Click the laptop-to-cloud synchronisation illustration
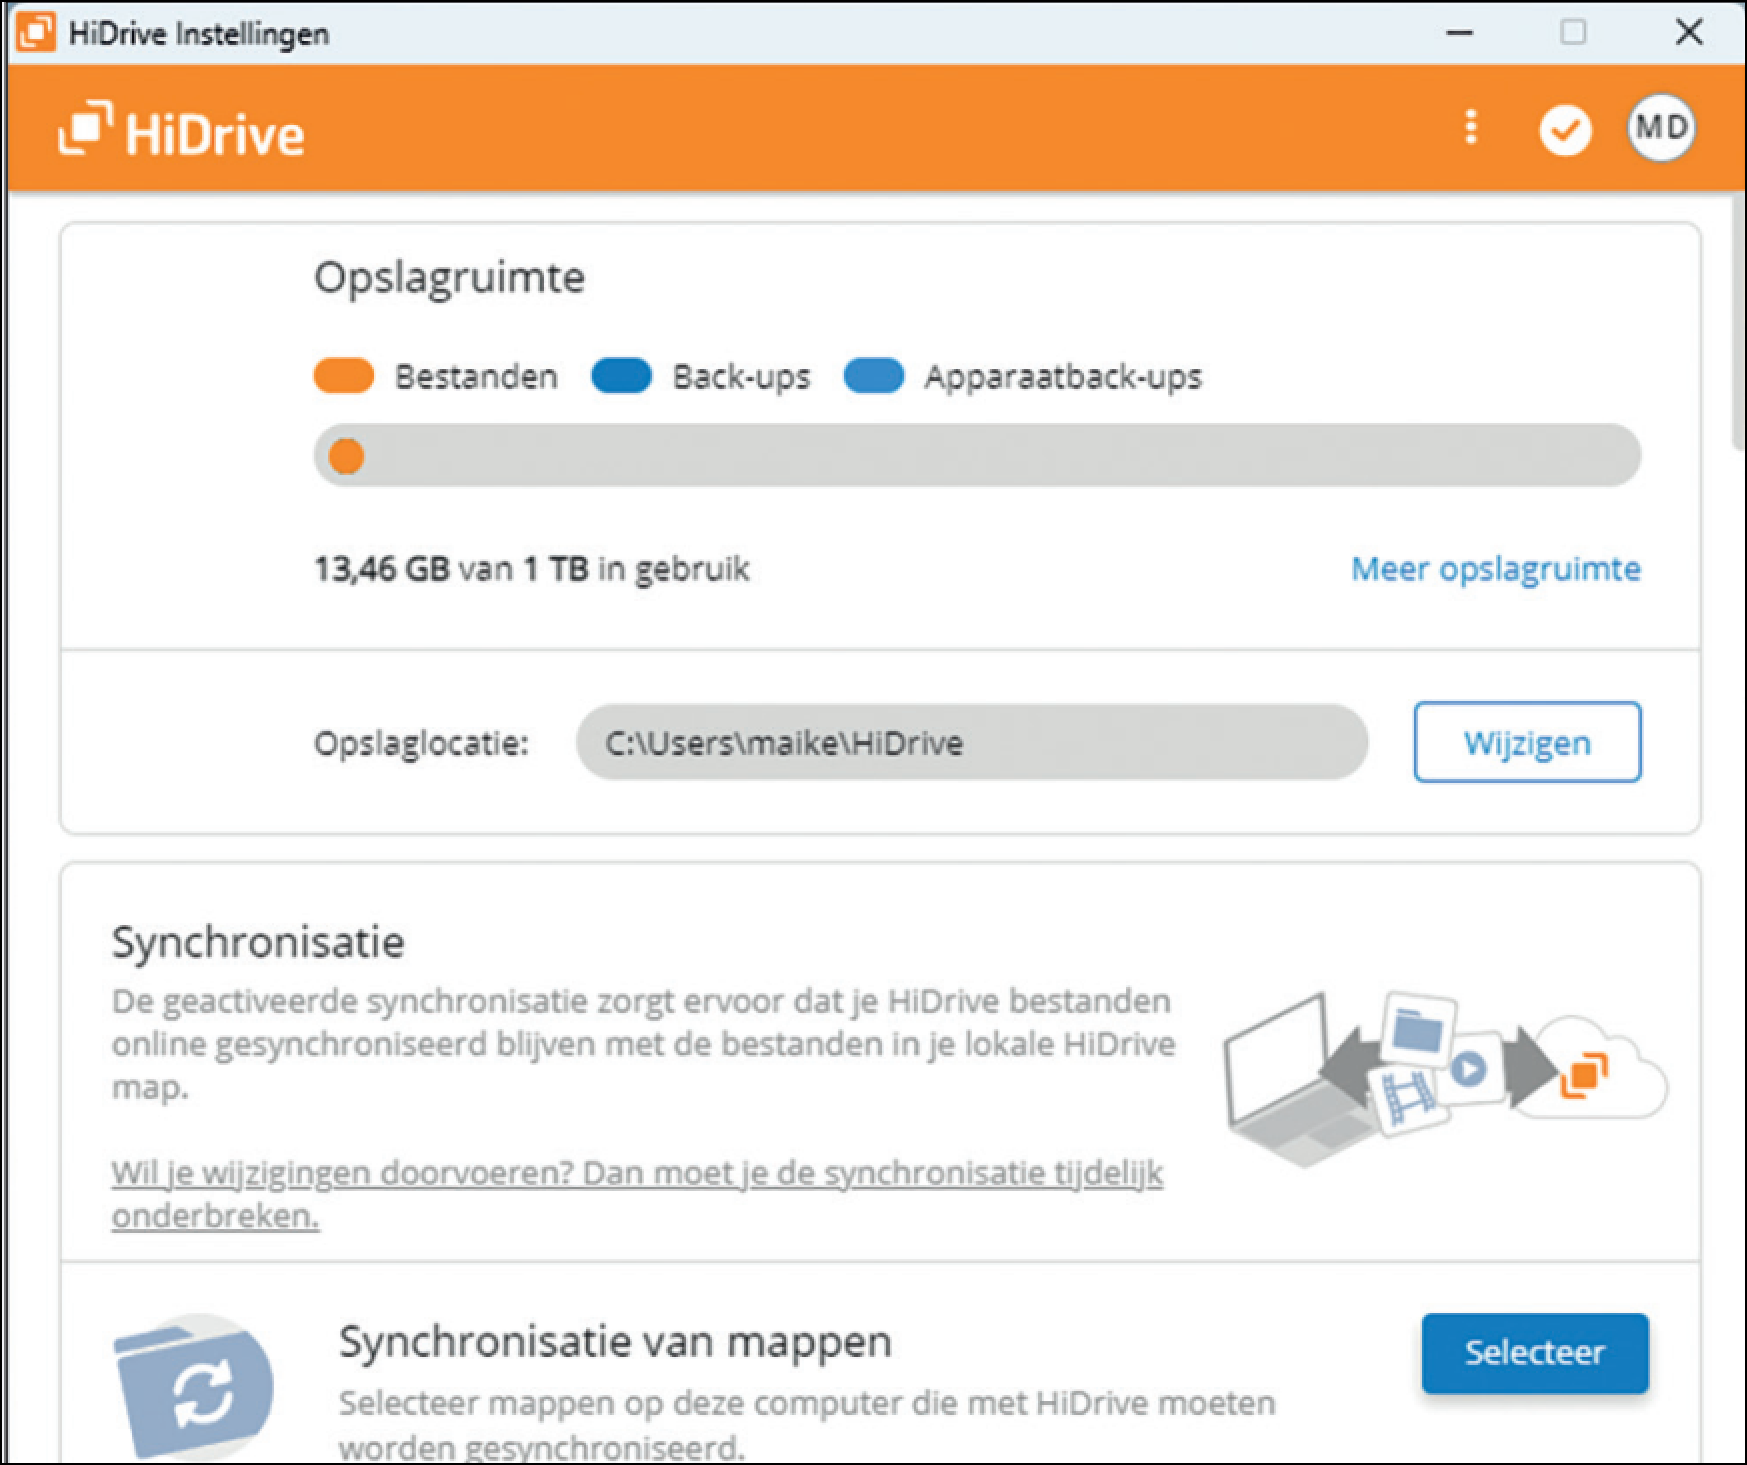Screen dimensions: 1747x1465 tap(1445, 1078)
